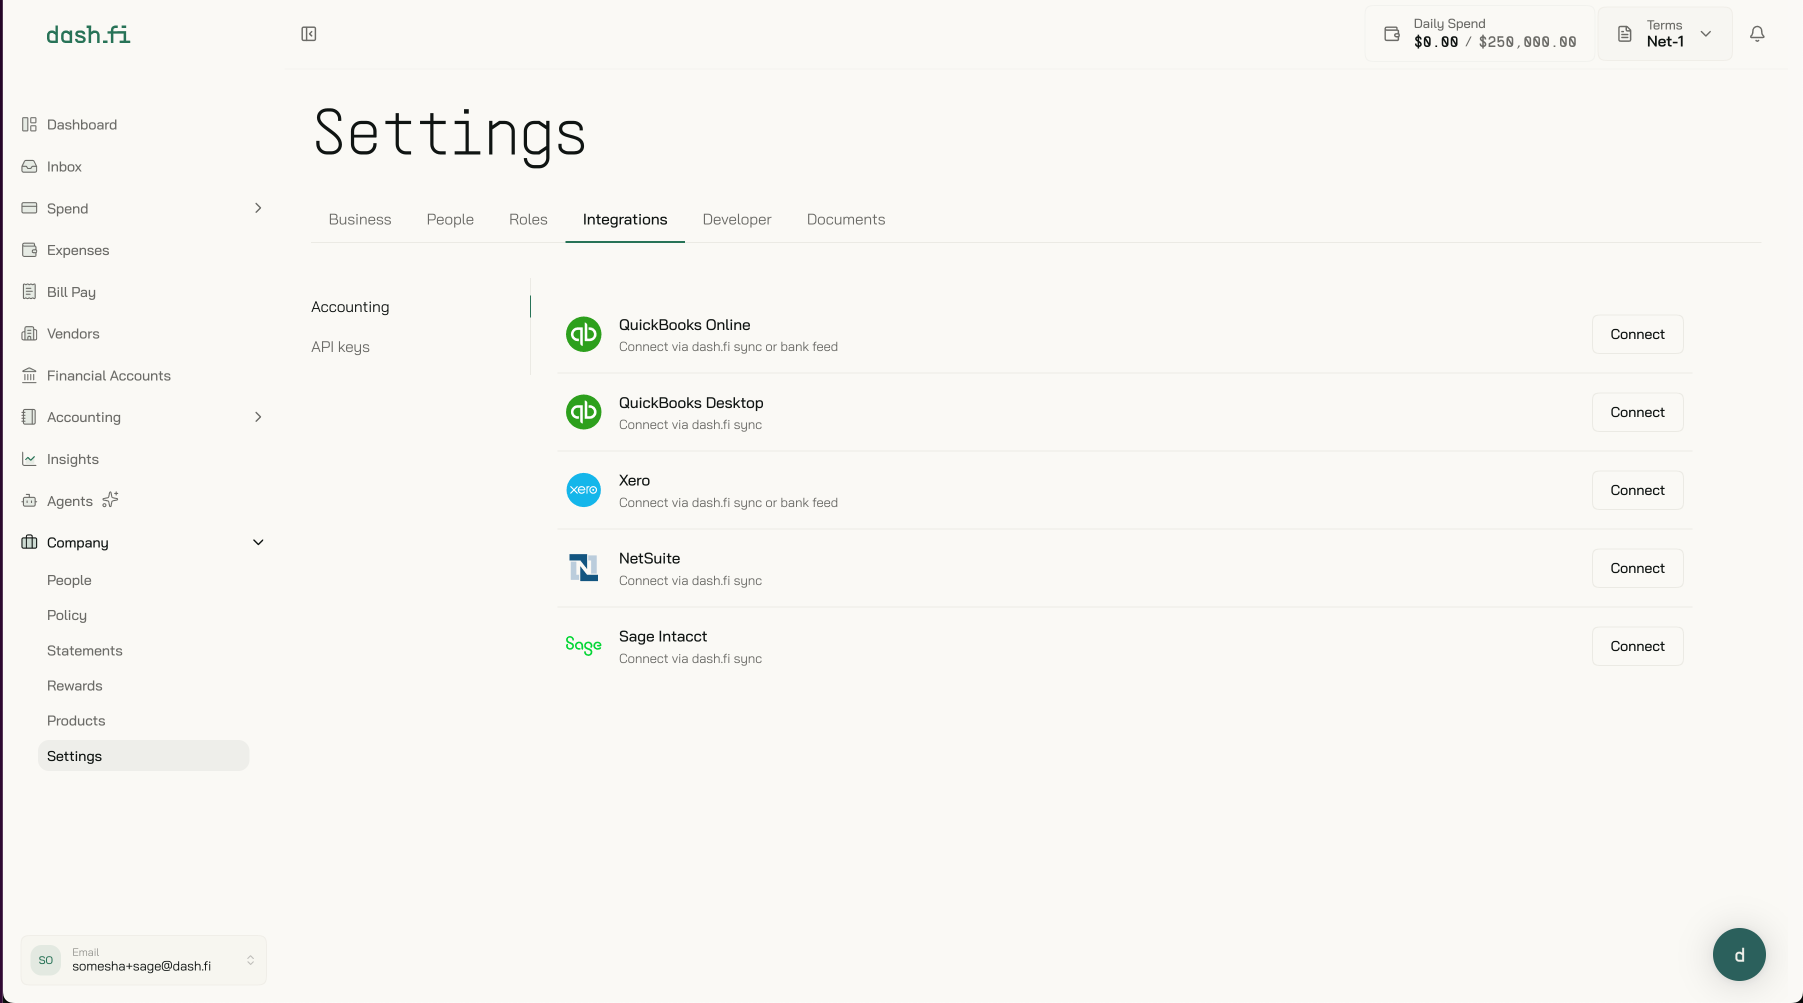Open People under Company
Viewport: 1803px width, 1003px height.
69,580
